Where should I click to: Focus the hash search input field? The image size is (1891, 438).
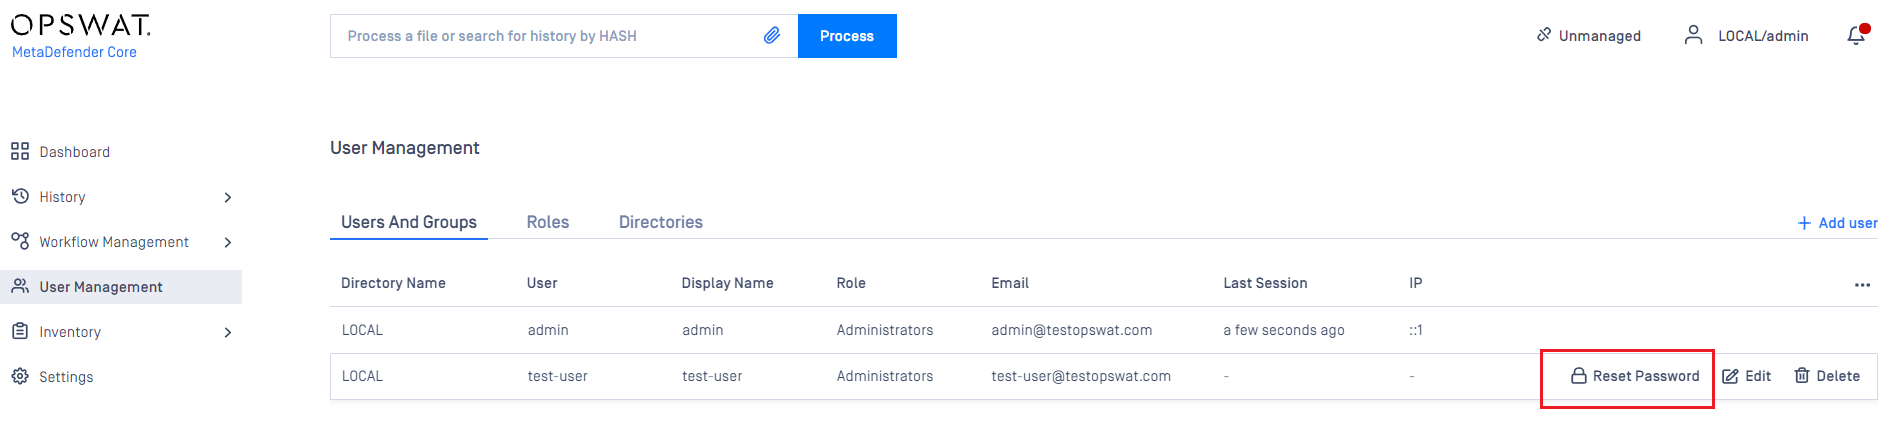pyautogui.click(x=545, y=36)
